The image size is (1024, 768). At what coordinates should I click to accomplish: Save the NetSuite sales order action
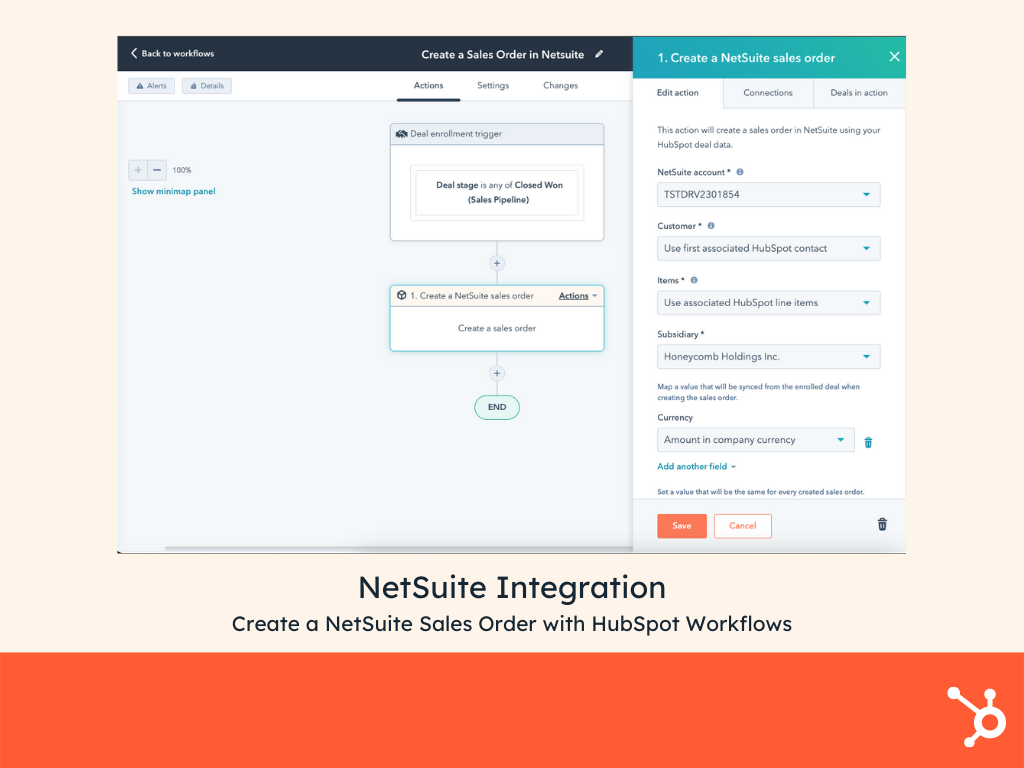click(x=682, y=526)
